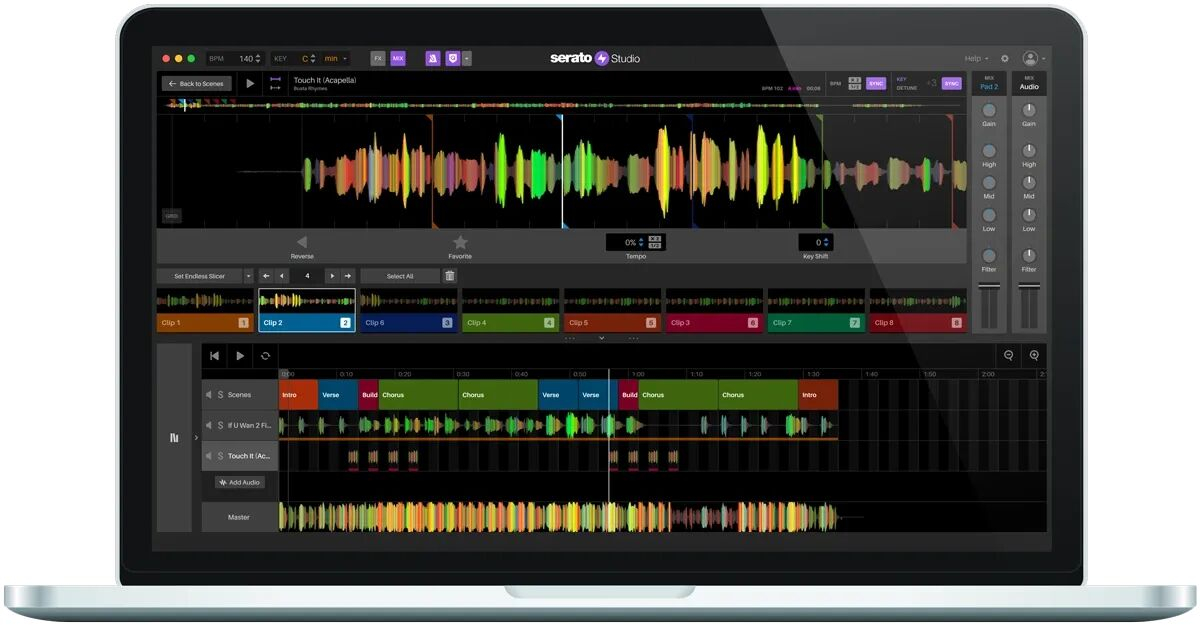1200x625 pixels.
Task: Open the key scale min dropdown
Action: point(334,59)
